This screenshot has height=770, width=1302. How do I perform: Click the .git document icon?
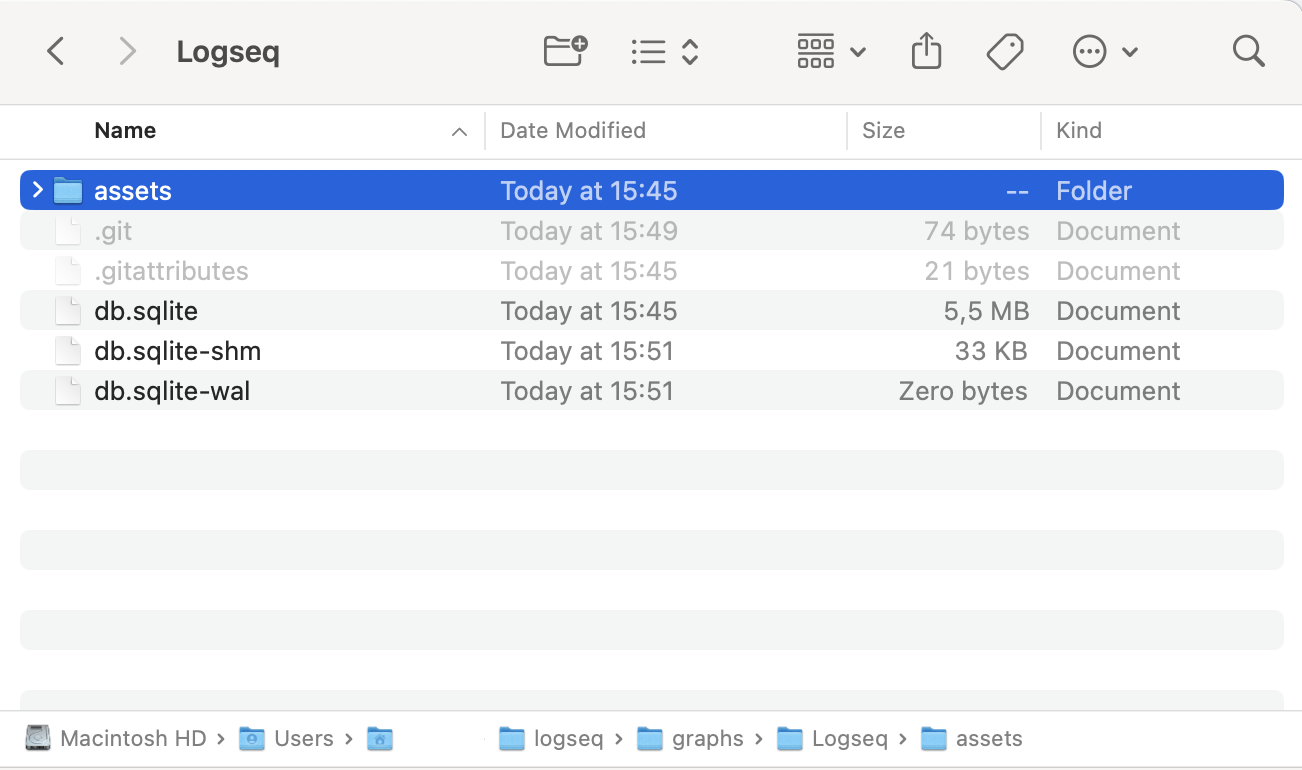[68, 231]
